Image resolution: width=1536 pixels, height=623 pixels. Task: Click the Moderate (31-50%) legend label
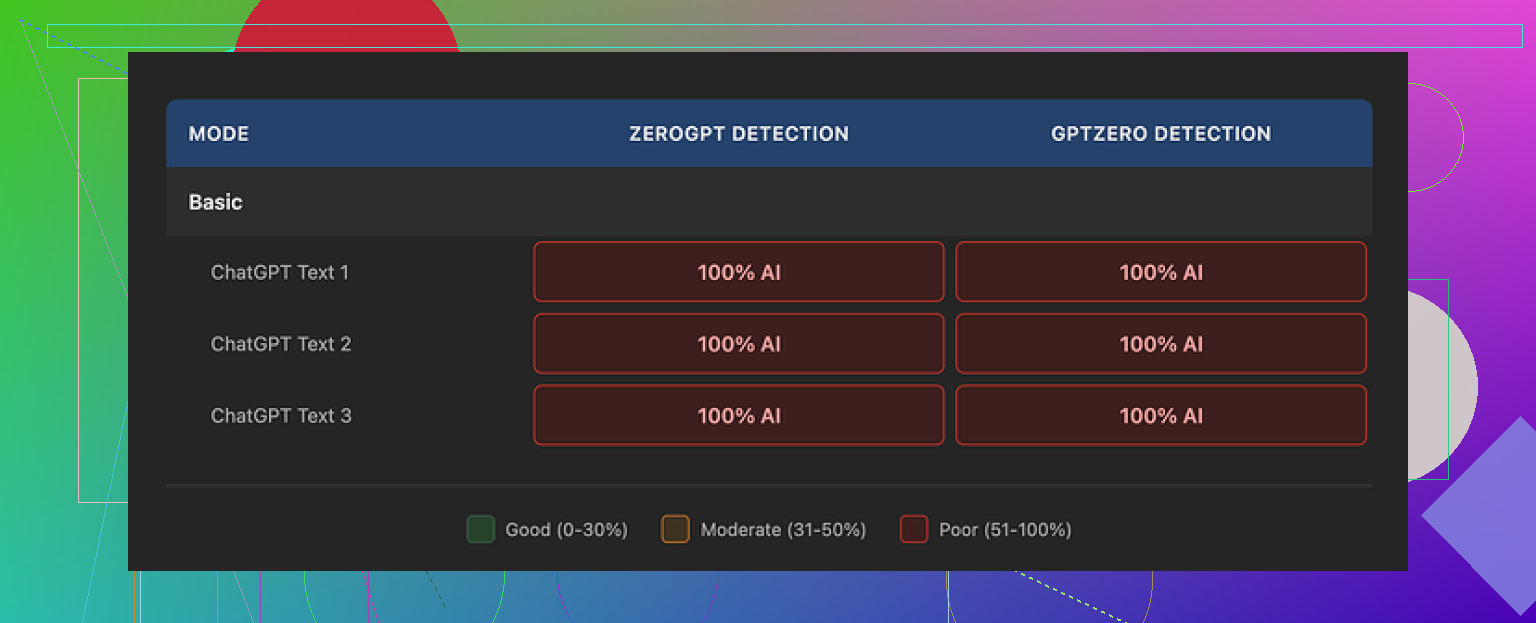tap(783, 530)
